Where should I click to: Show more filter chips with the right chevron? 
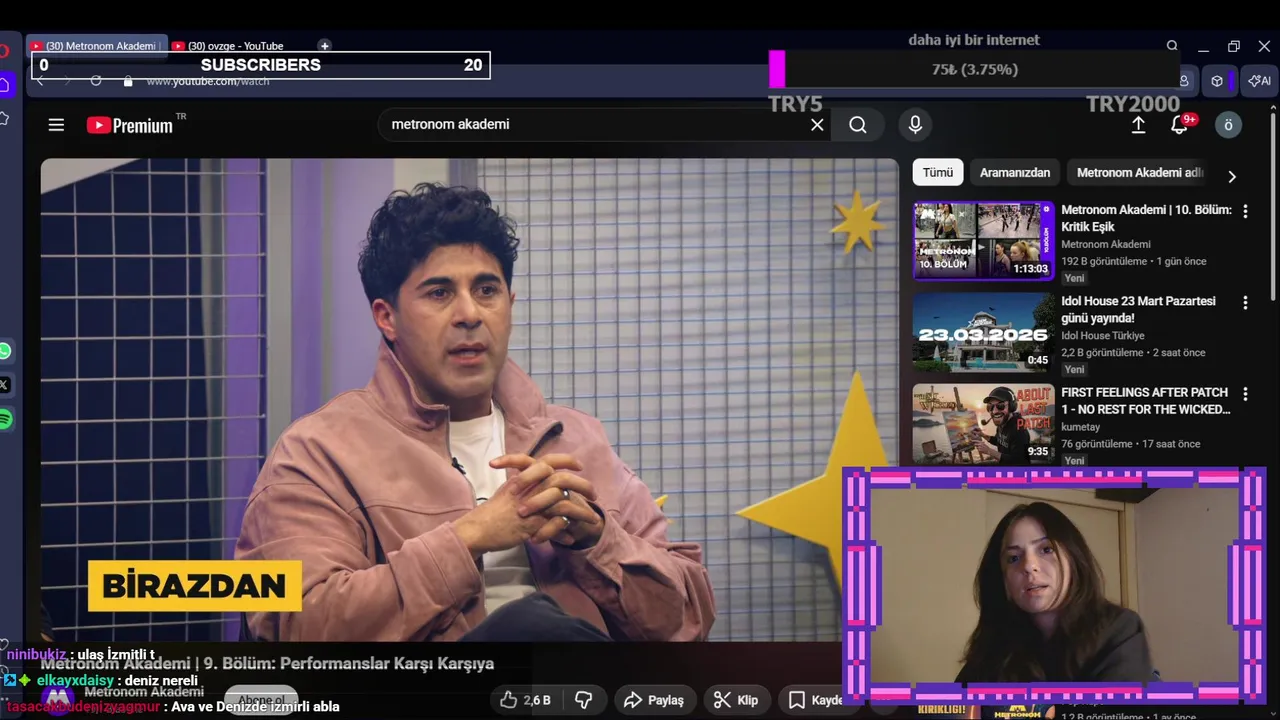tap(1232, 176)
